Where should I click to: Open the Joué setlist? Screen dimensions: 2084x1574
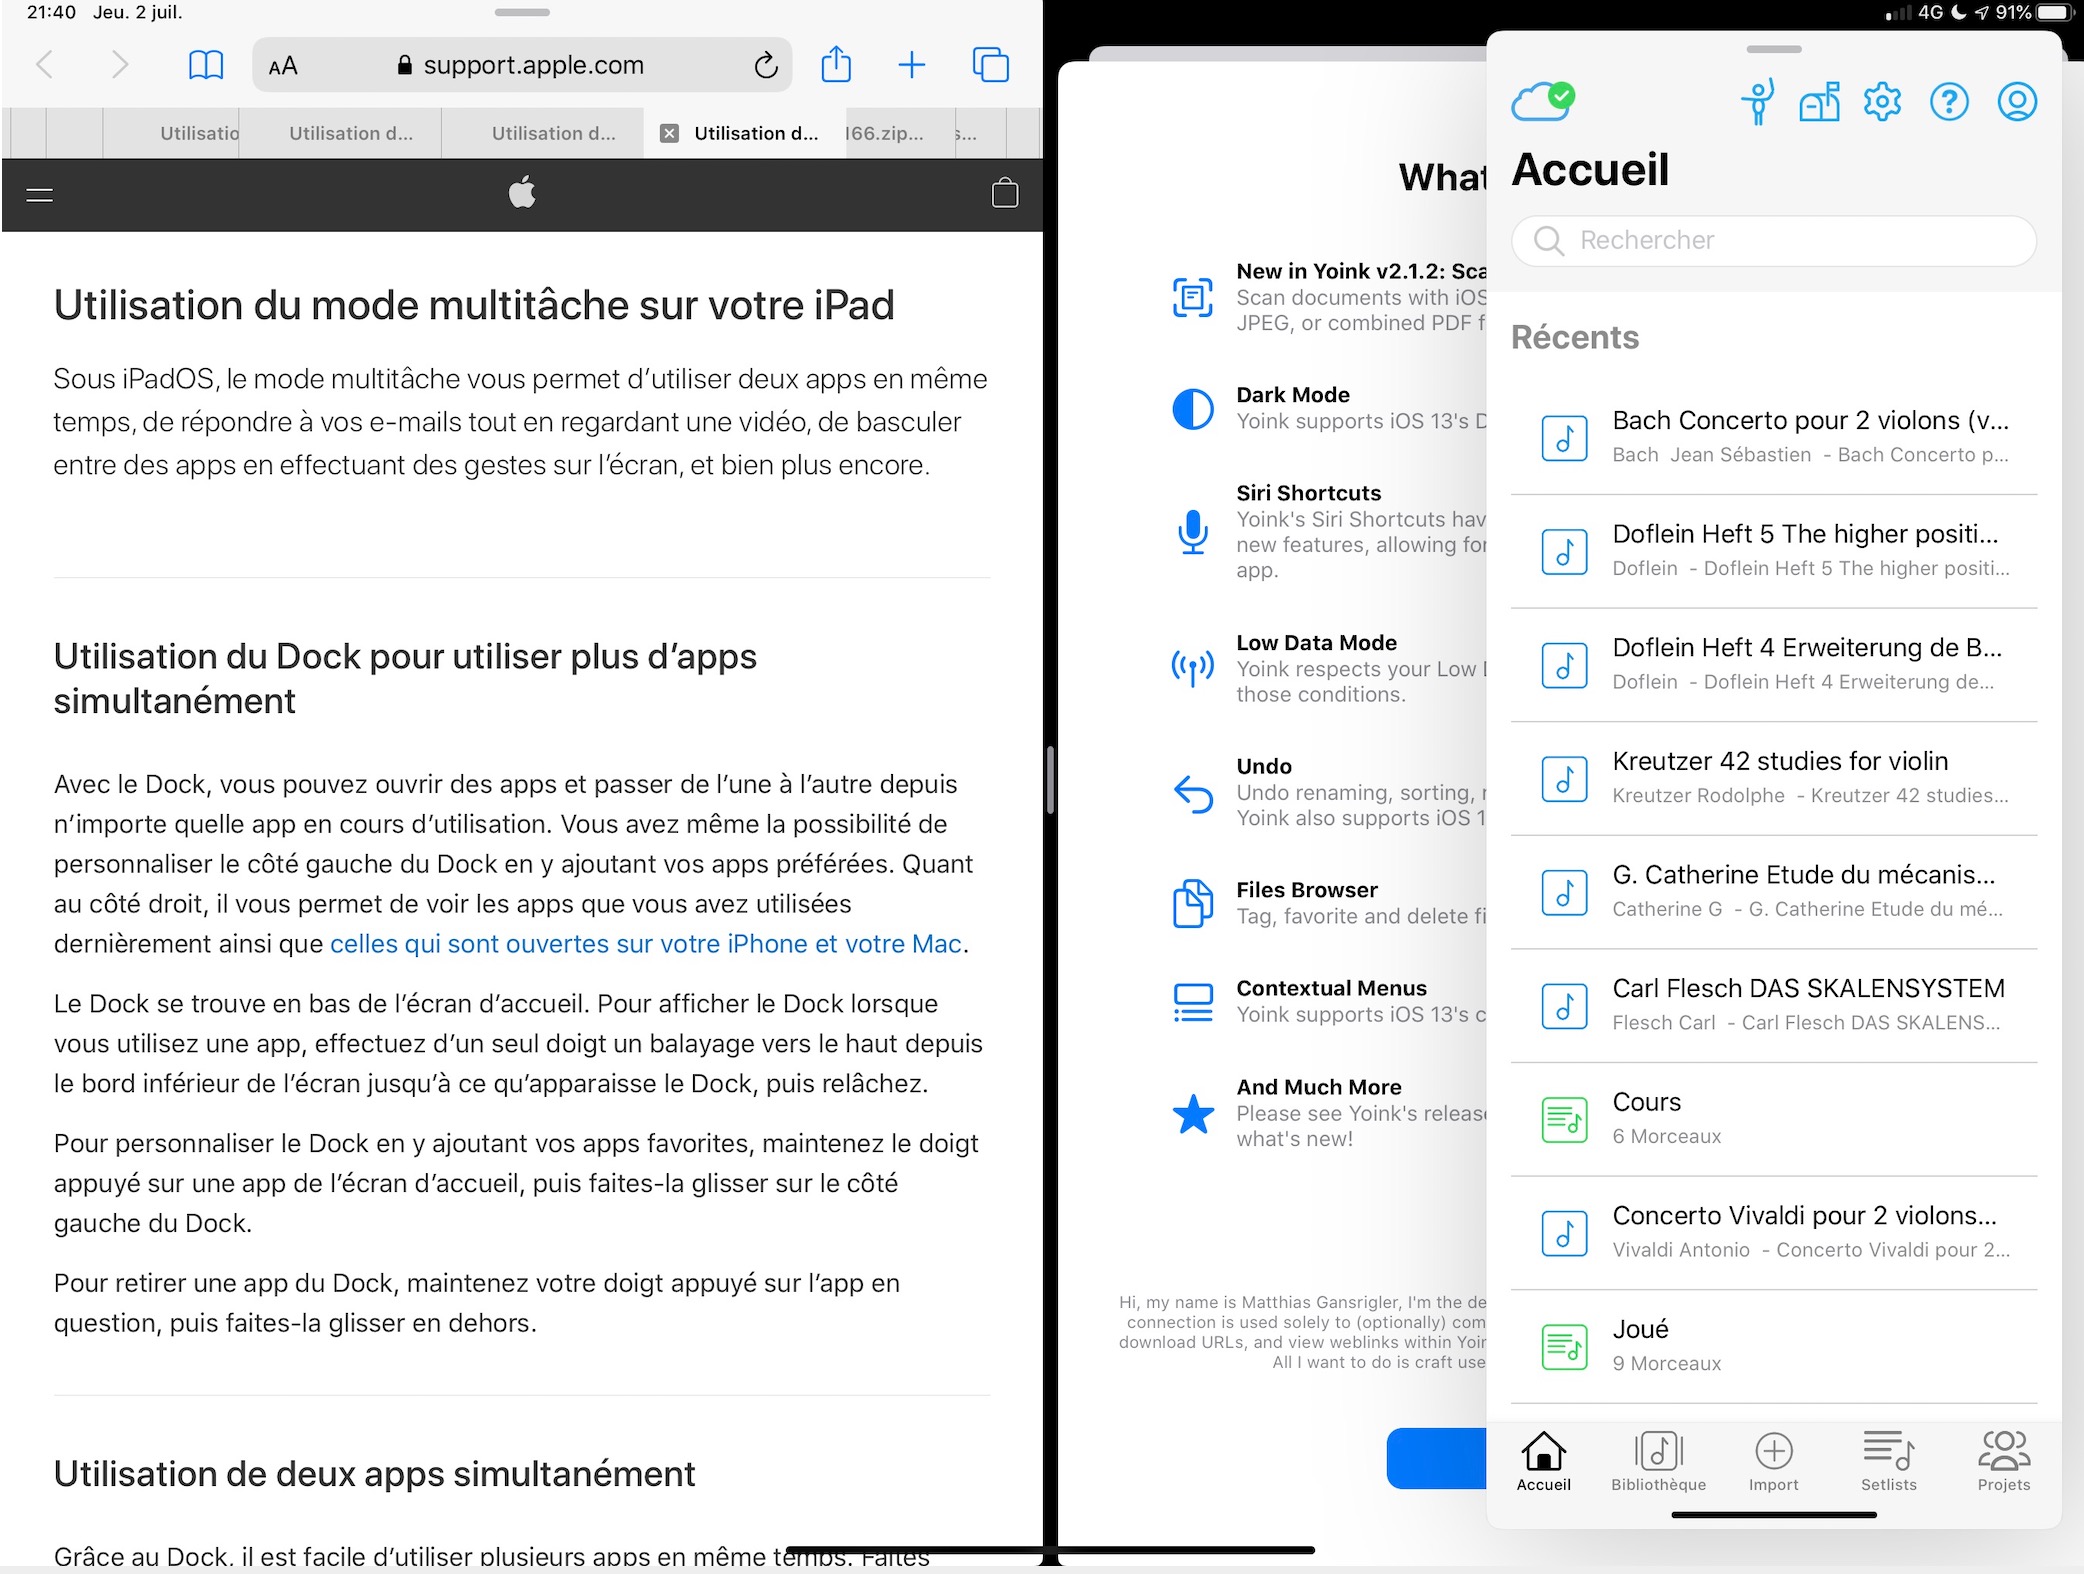[x=1774, y=1346]
